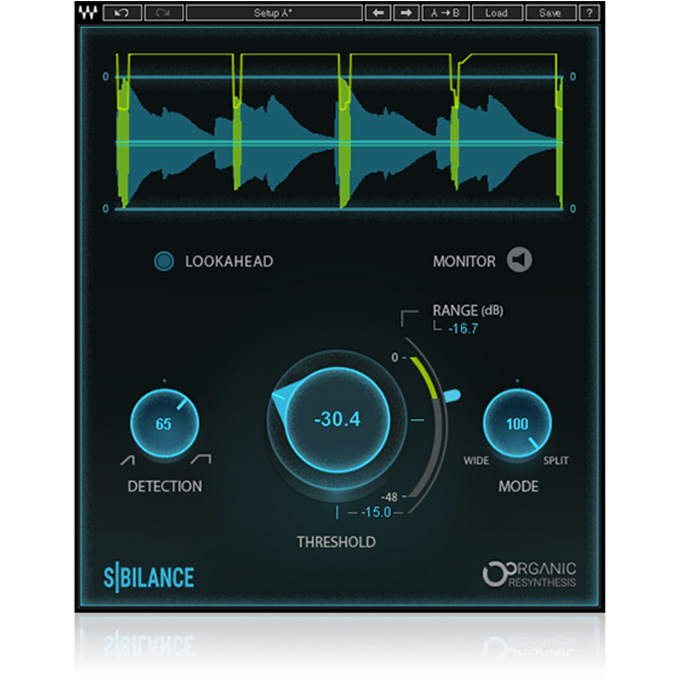Image resolution: width=681 pixels, height=683 pixels.
Task: Copy setup A to B
Action: 445,13
